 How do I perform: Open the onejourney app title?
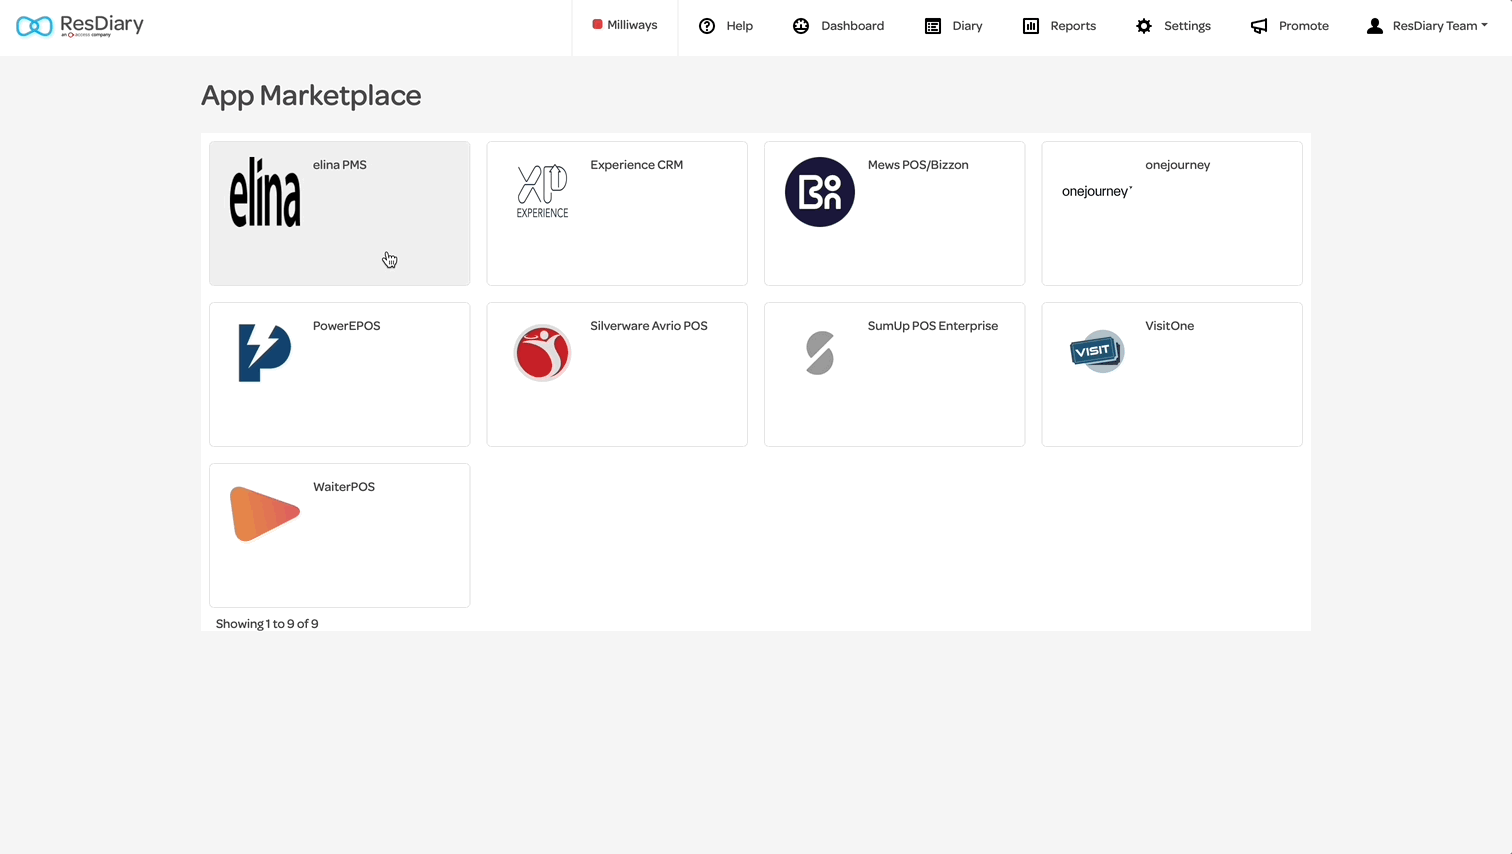[x=1178, y=165]
